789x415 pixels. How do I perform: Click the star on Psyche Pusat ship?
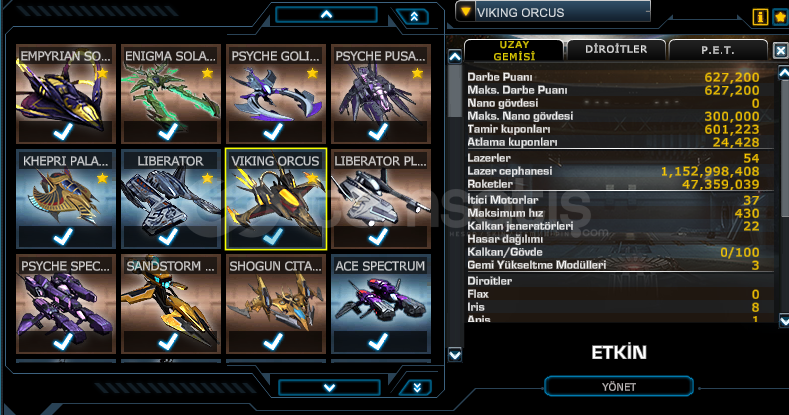[x=417, y=74]
